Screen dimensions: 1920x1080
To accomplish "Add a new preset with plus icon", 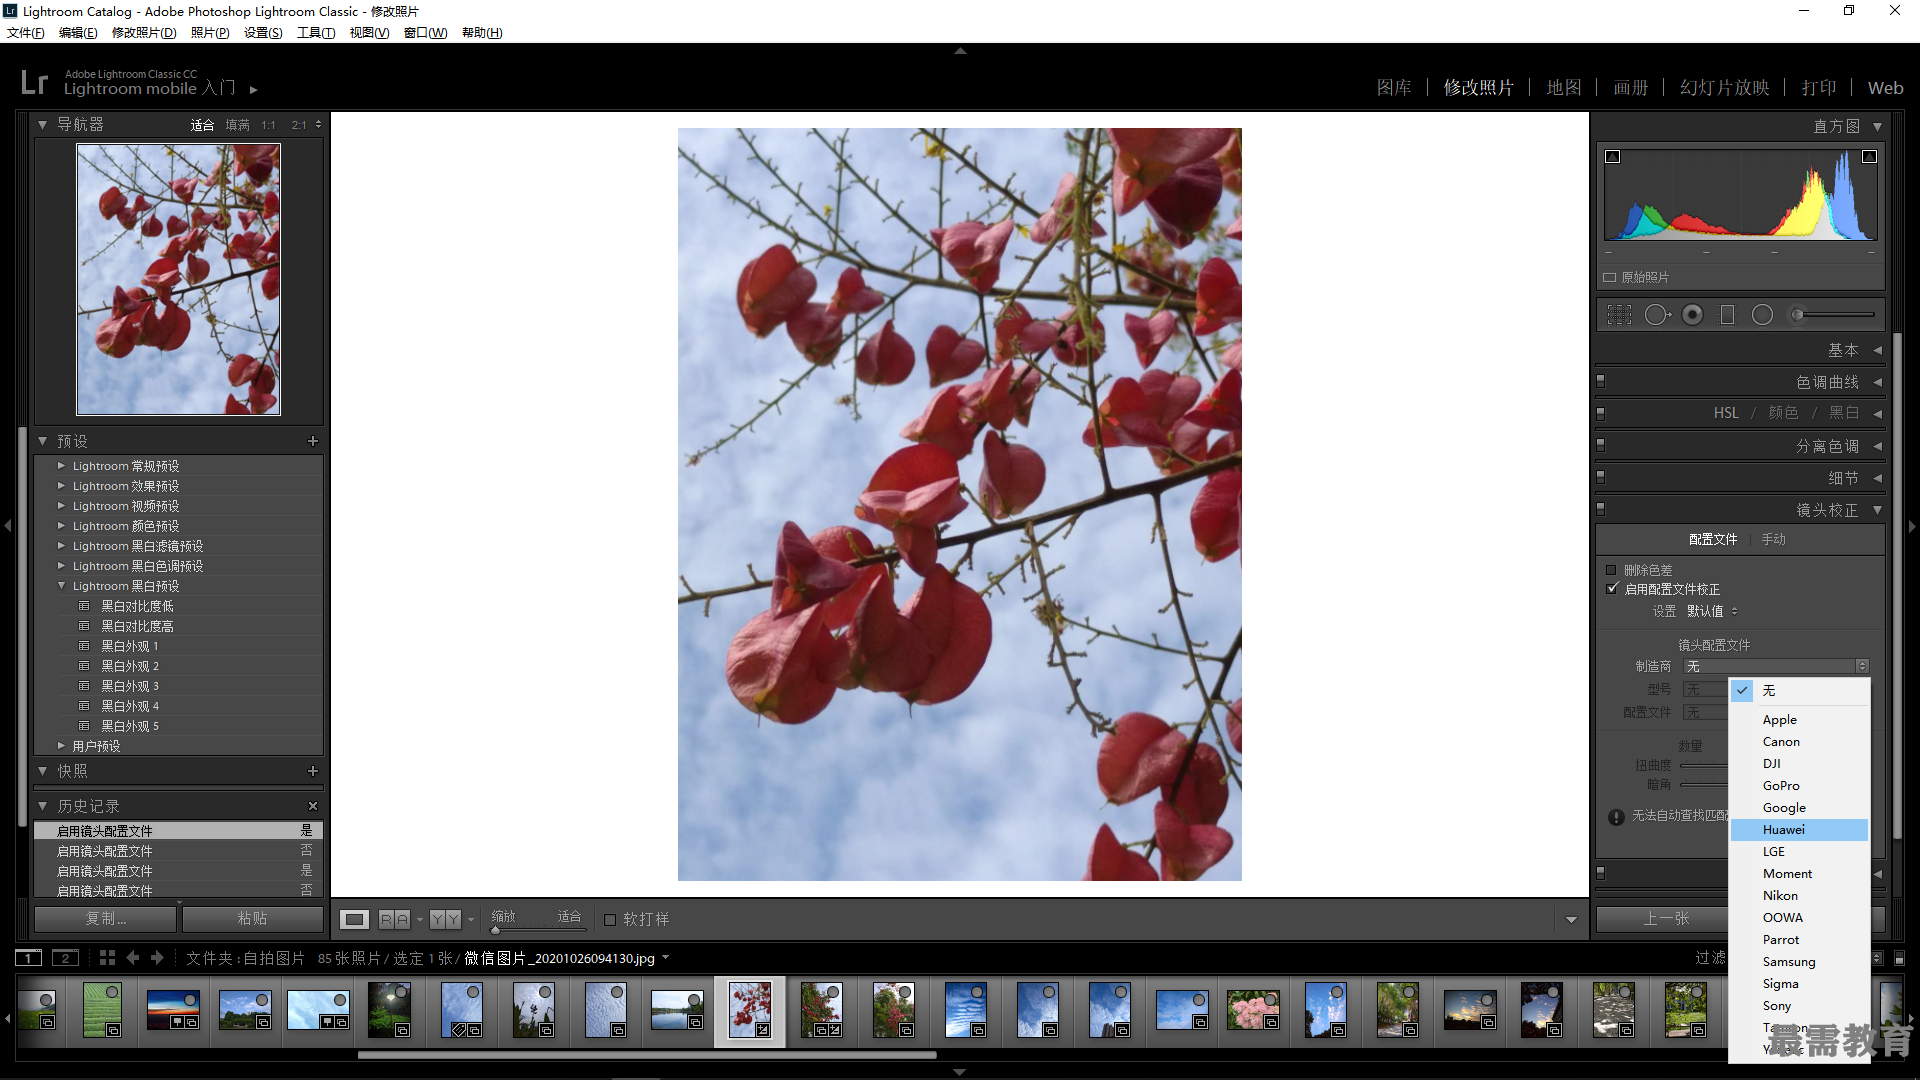I will [x=313, y=441].
